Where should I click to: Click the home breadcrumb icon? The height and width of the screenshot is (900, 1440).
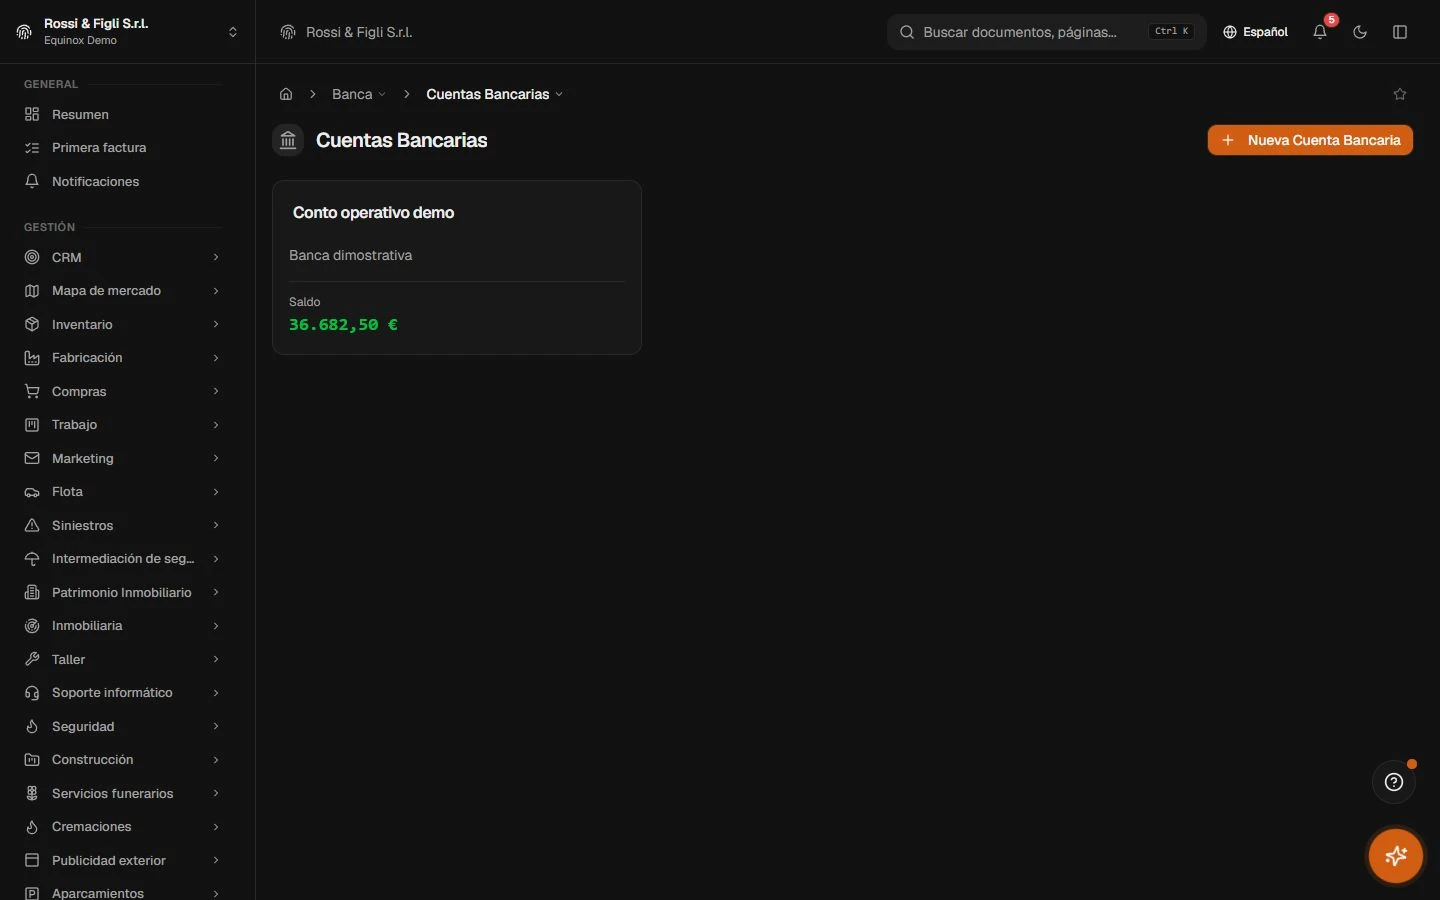[x=286, y=94]
